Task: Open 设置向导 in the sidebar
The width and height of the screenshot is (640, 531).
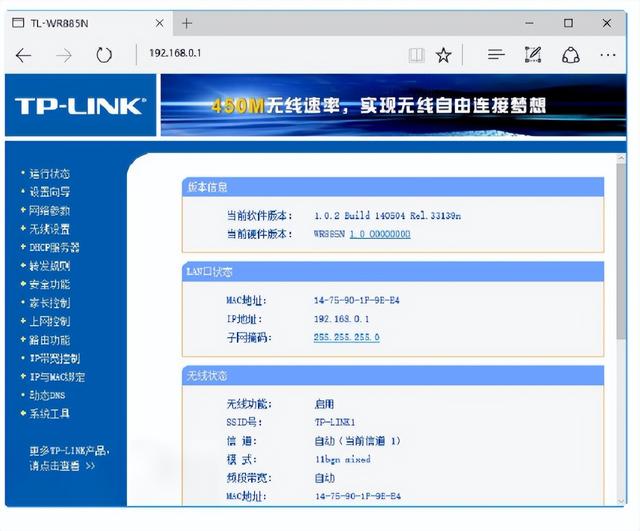Action: click(x=49, y=192)
